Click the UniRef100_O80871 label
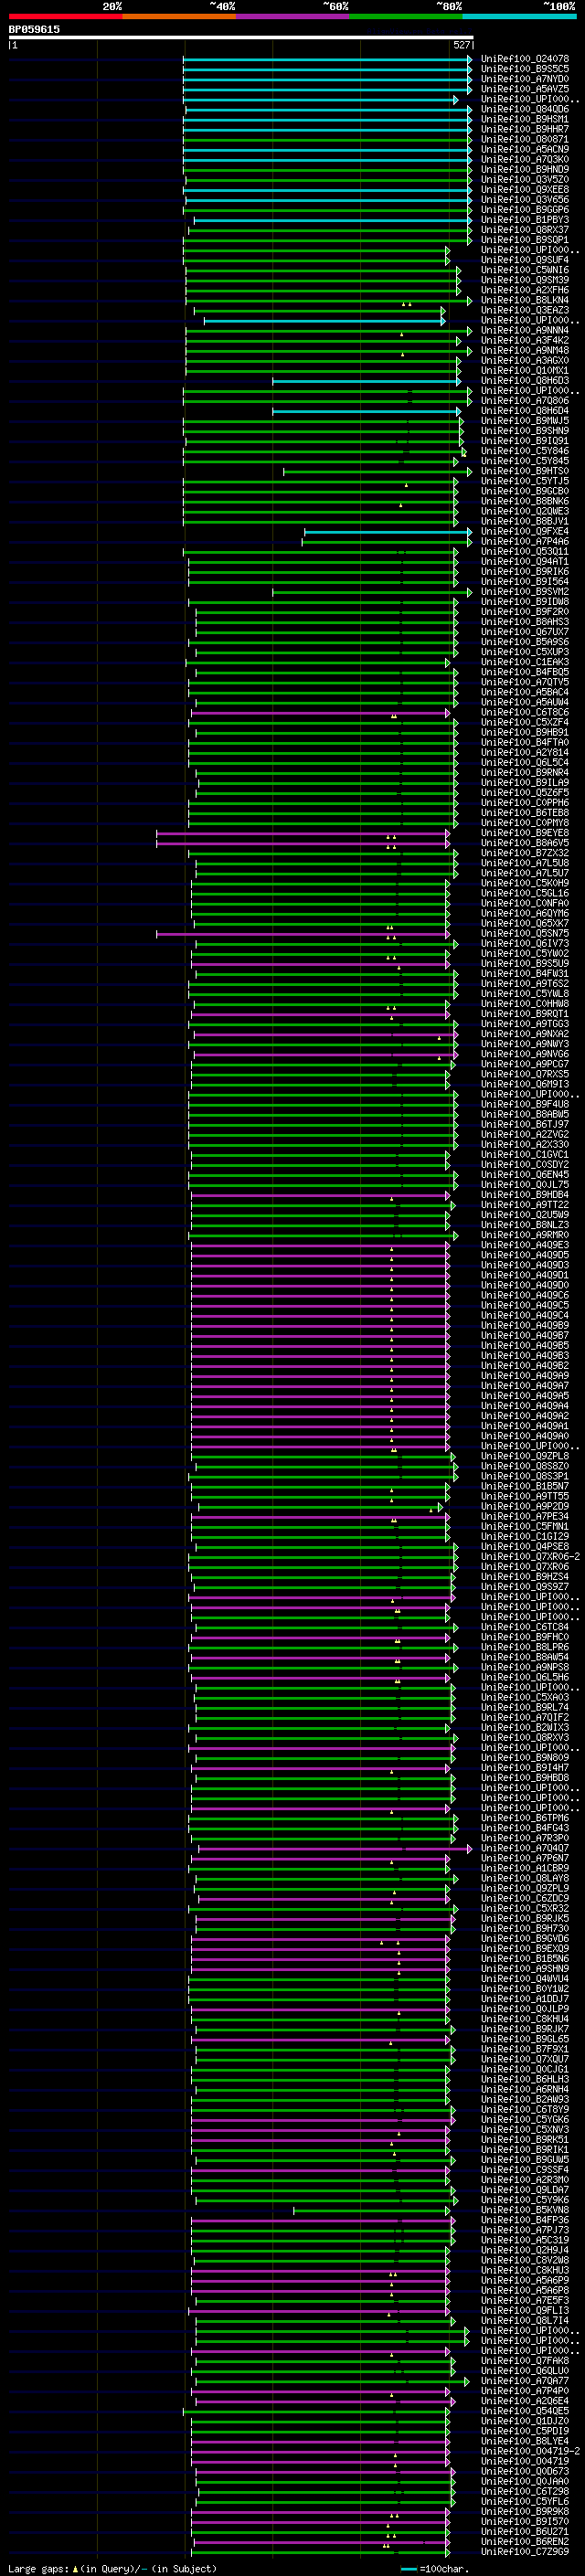Viewport: 585px width, 2576px height. pos(525,139)
